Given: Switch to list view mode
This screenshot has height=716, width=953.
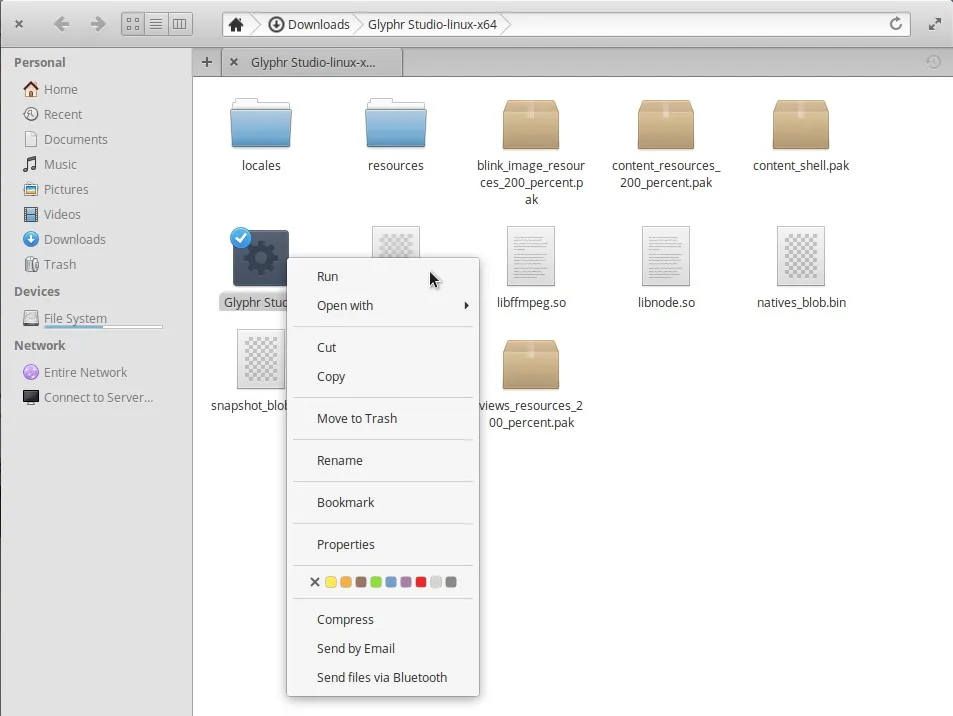Looking at the screenshot, I should [156, 24].
